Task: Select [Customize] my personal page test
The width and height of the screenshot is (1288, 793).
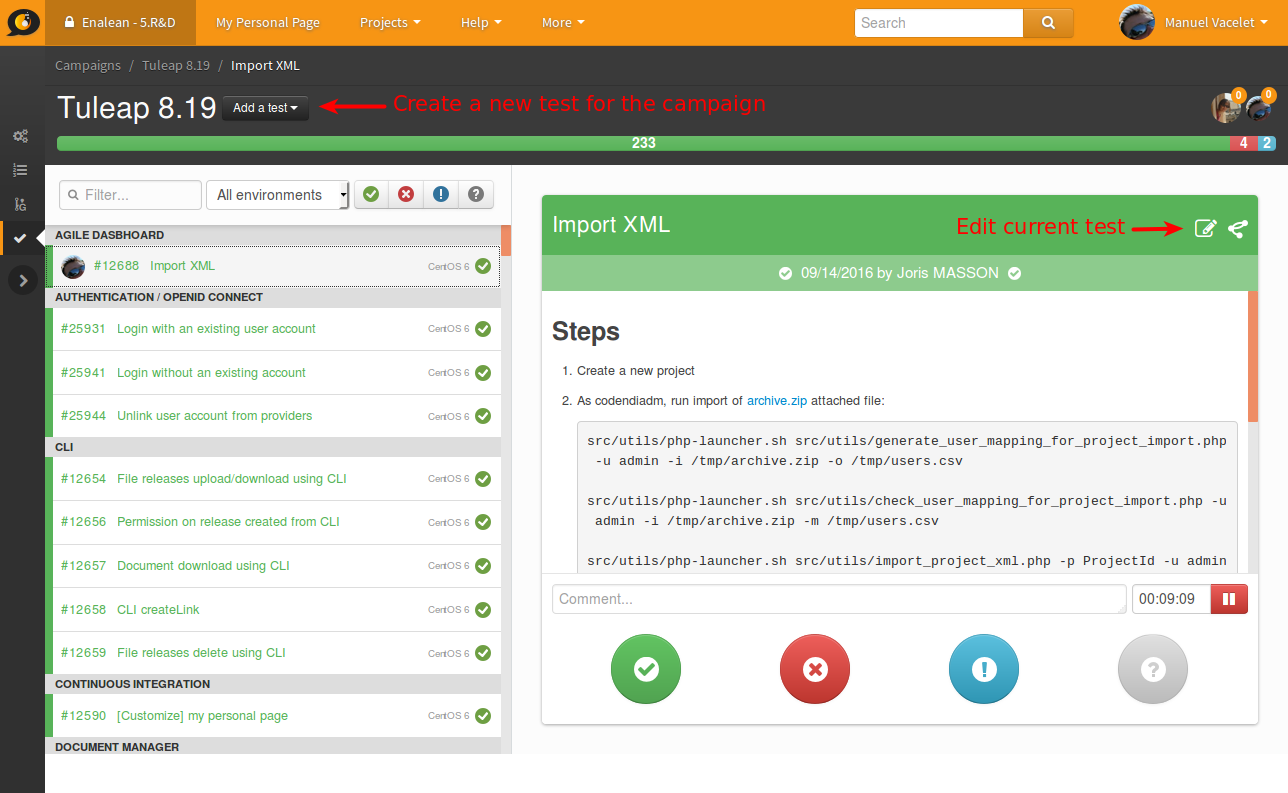Action: tap(274, 716)
